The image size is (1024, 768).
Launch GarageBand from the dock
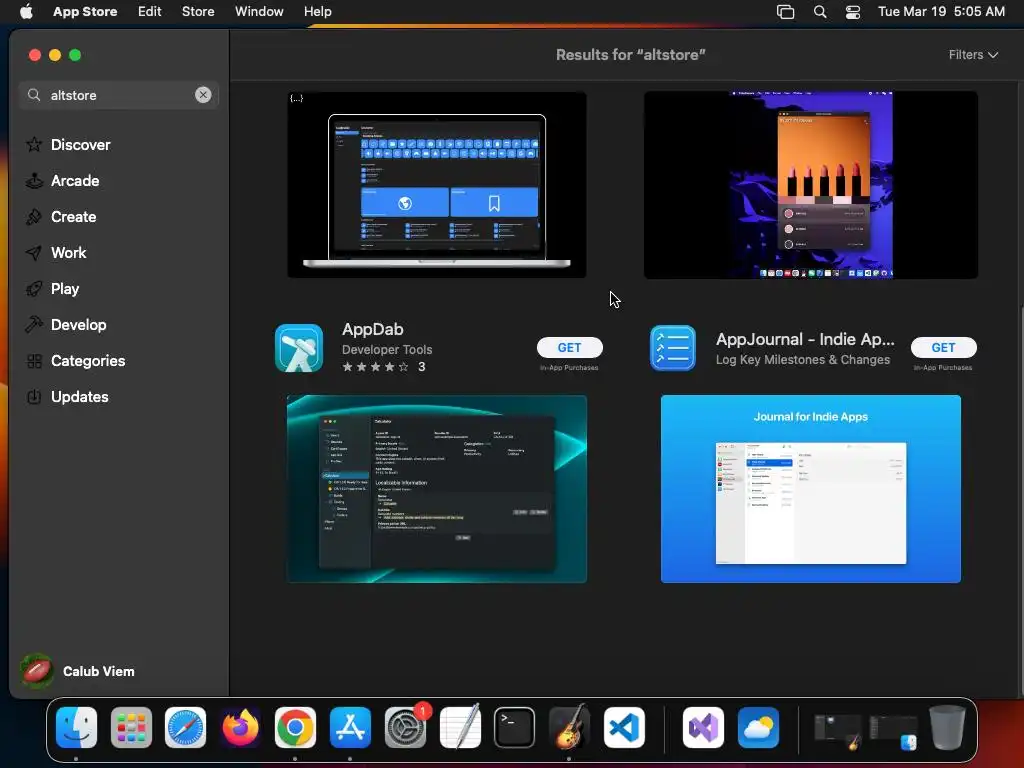(569, 728)
